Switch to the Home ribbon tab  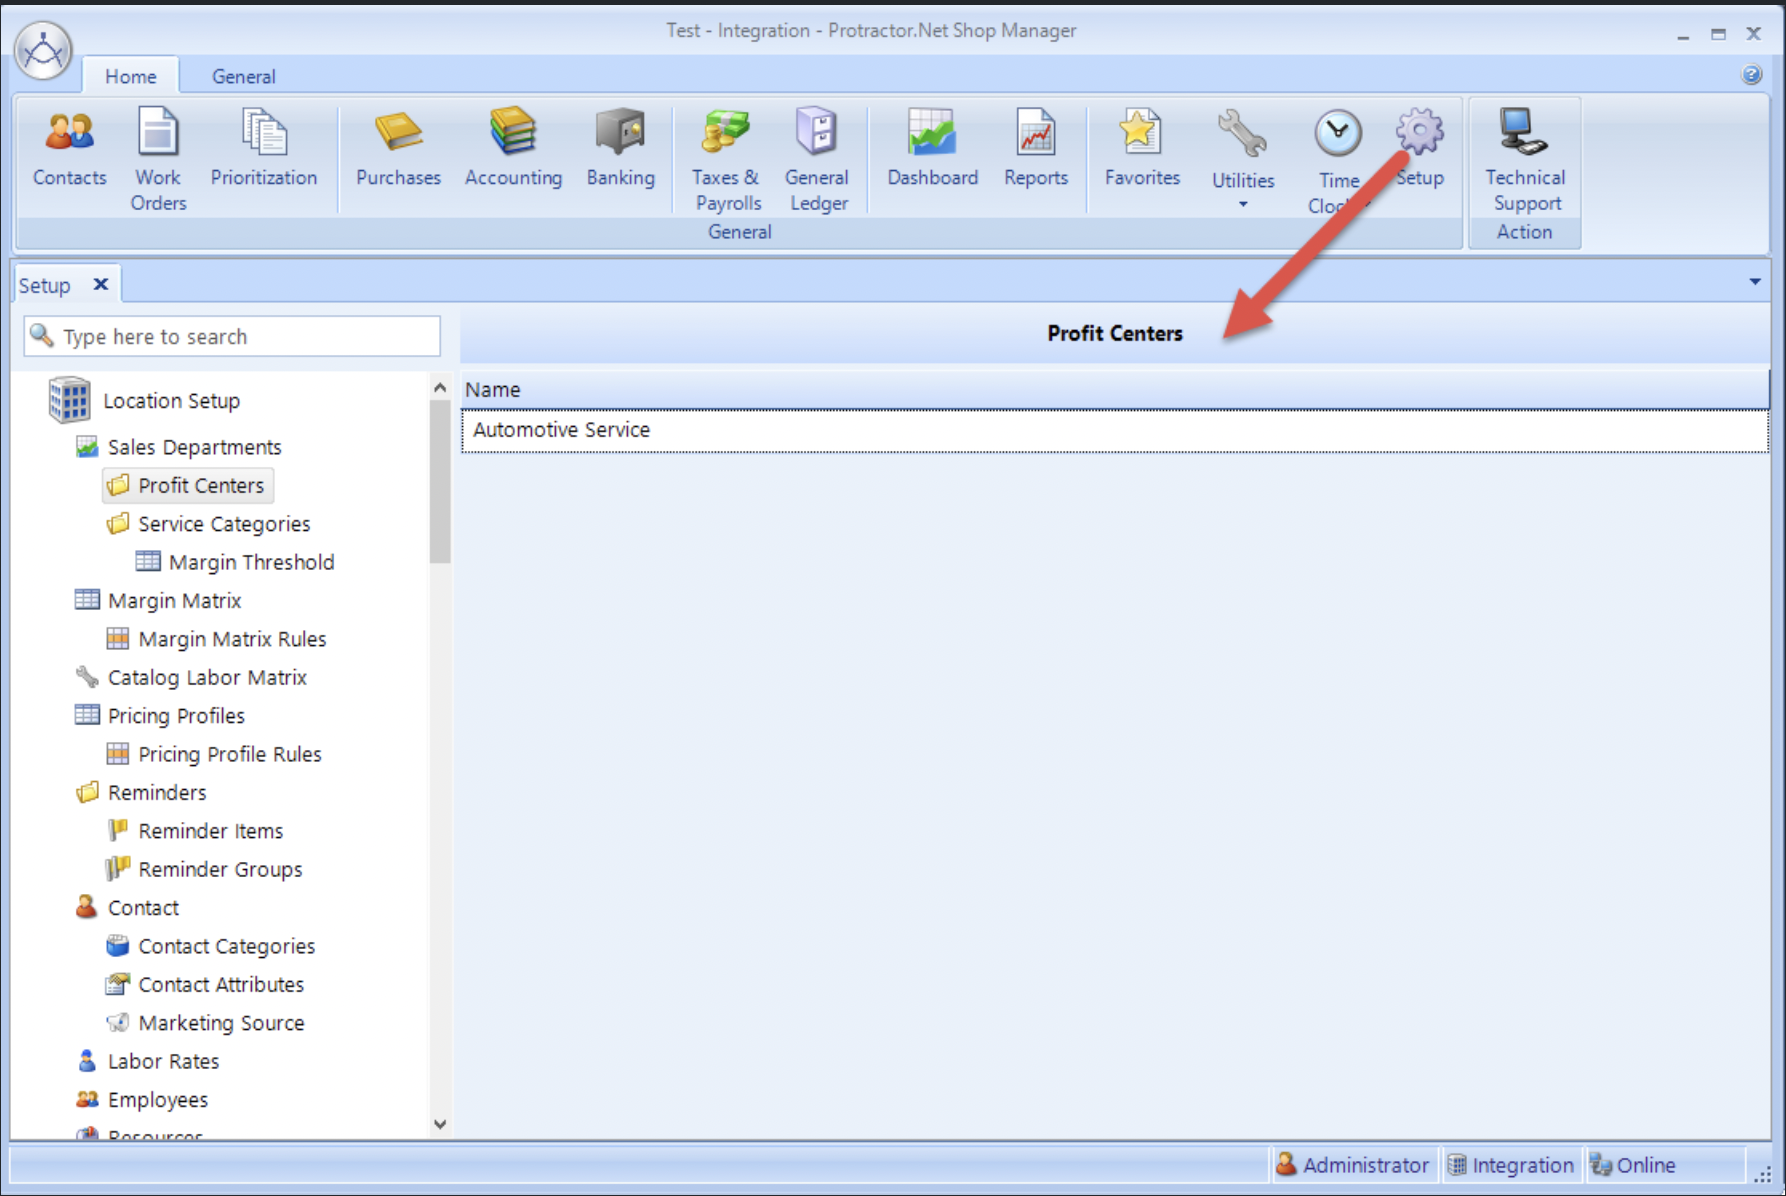coord(129,76)
